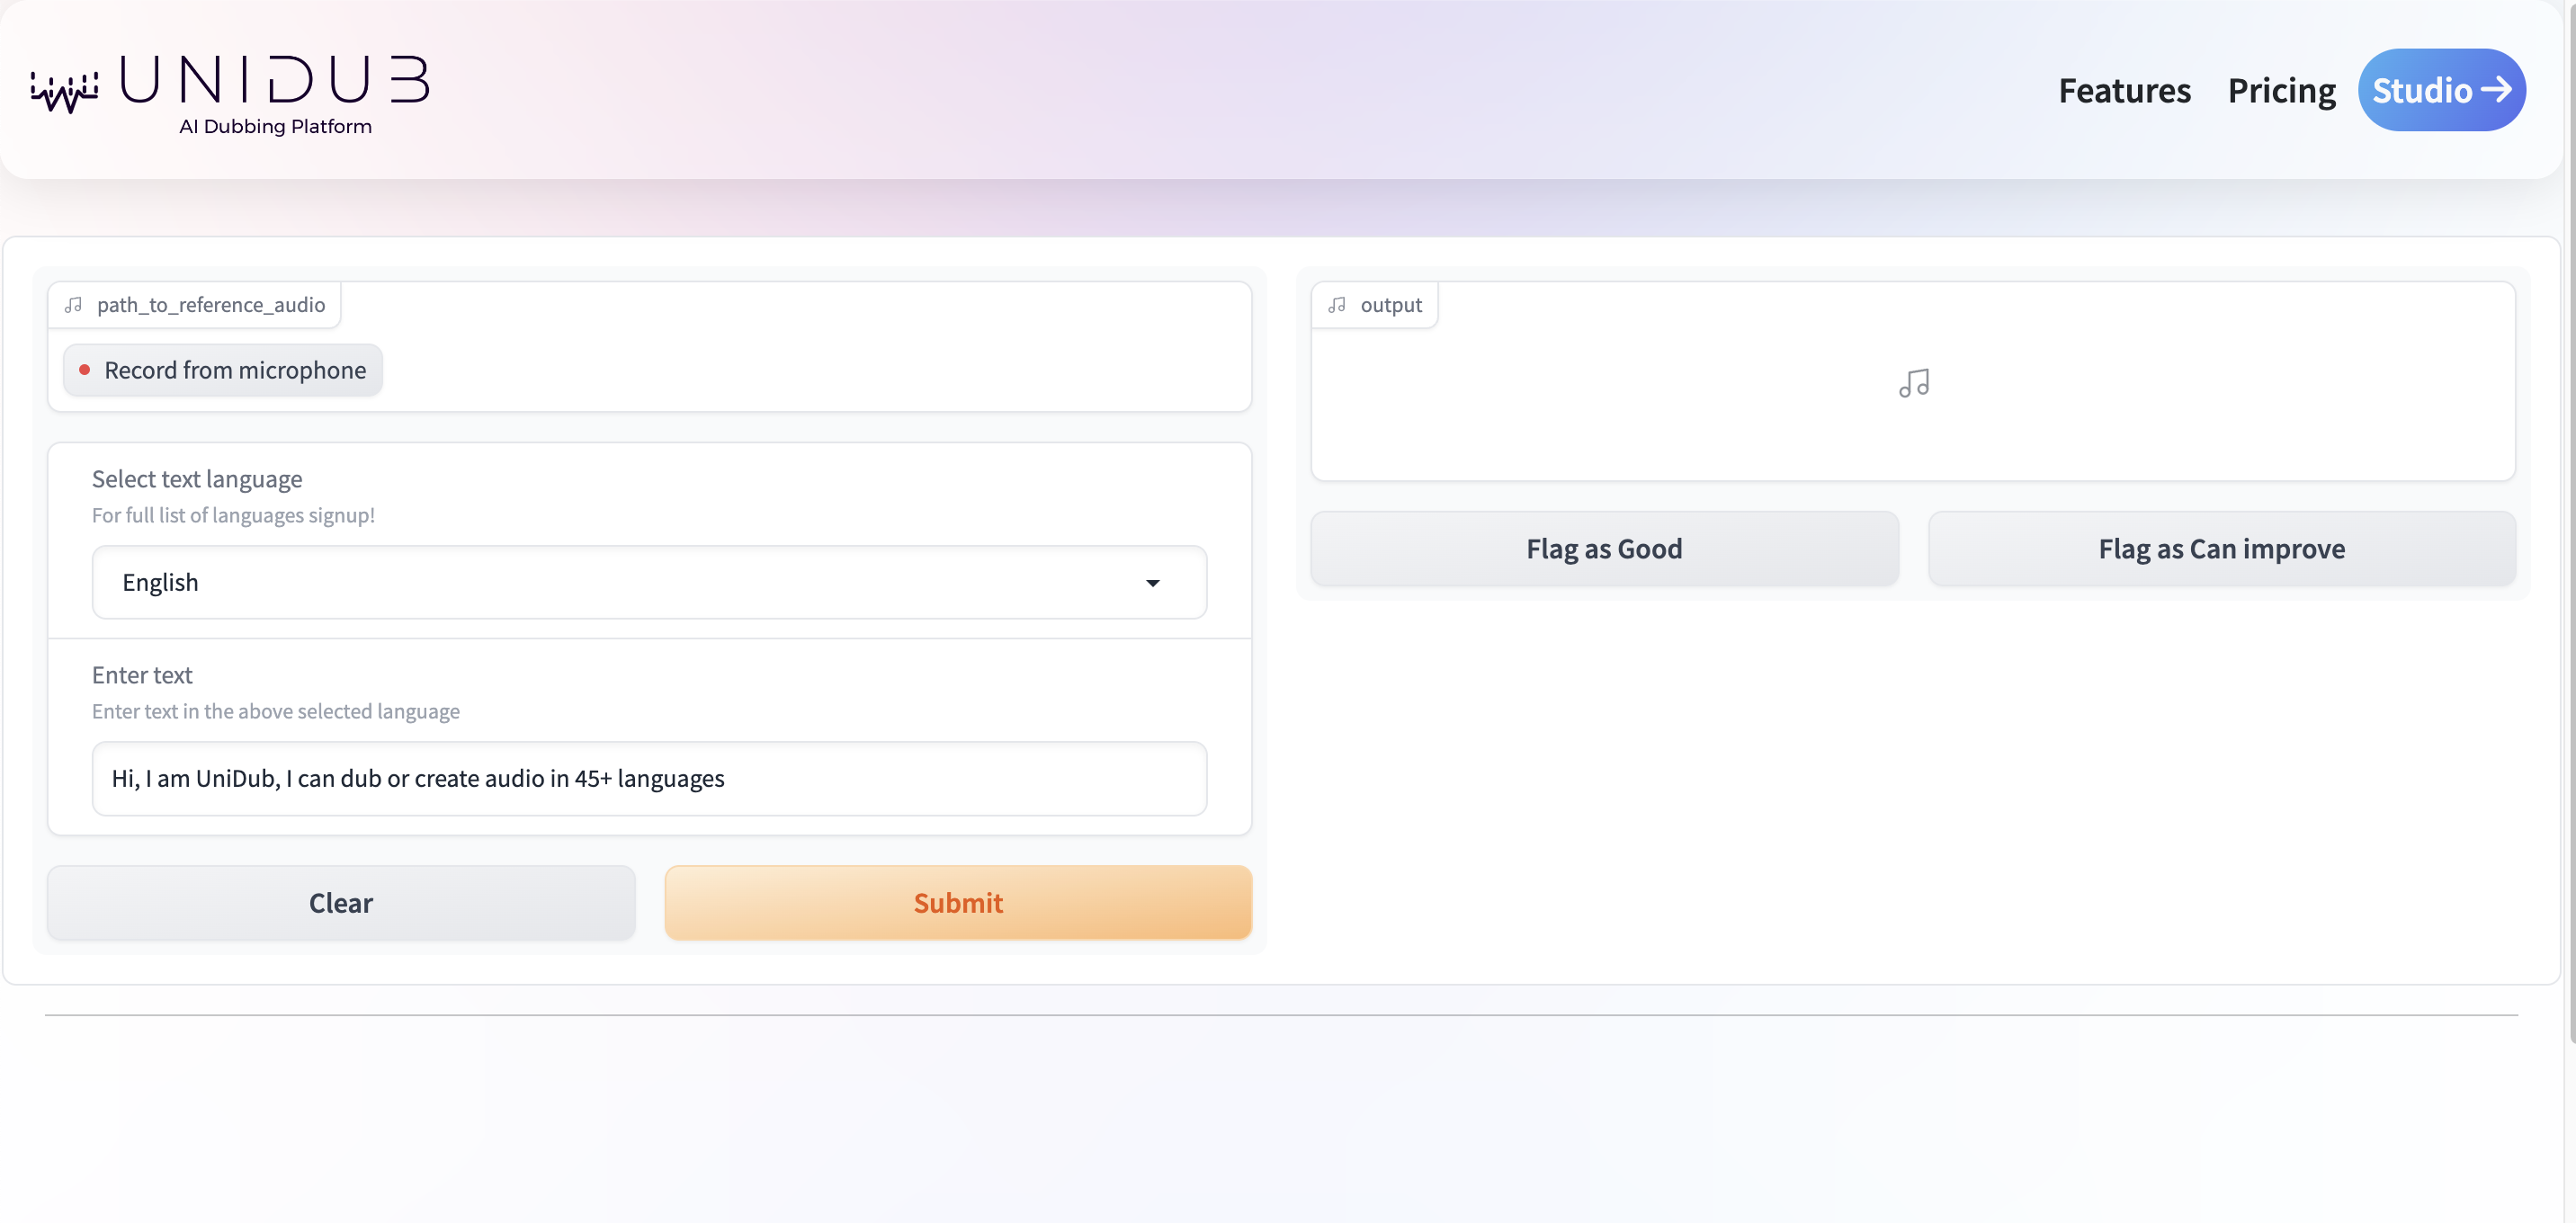Viewport: 2576px width, 1223px height.
Task: Open the Features menu item
Action: [x=2124, y=91]
